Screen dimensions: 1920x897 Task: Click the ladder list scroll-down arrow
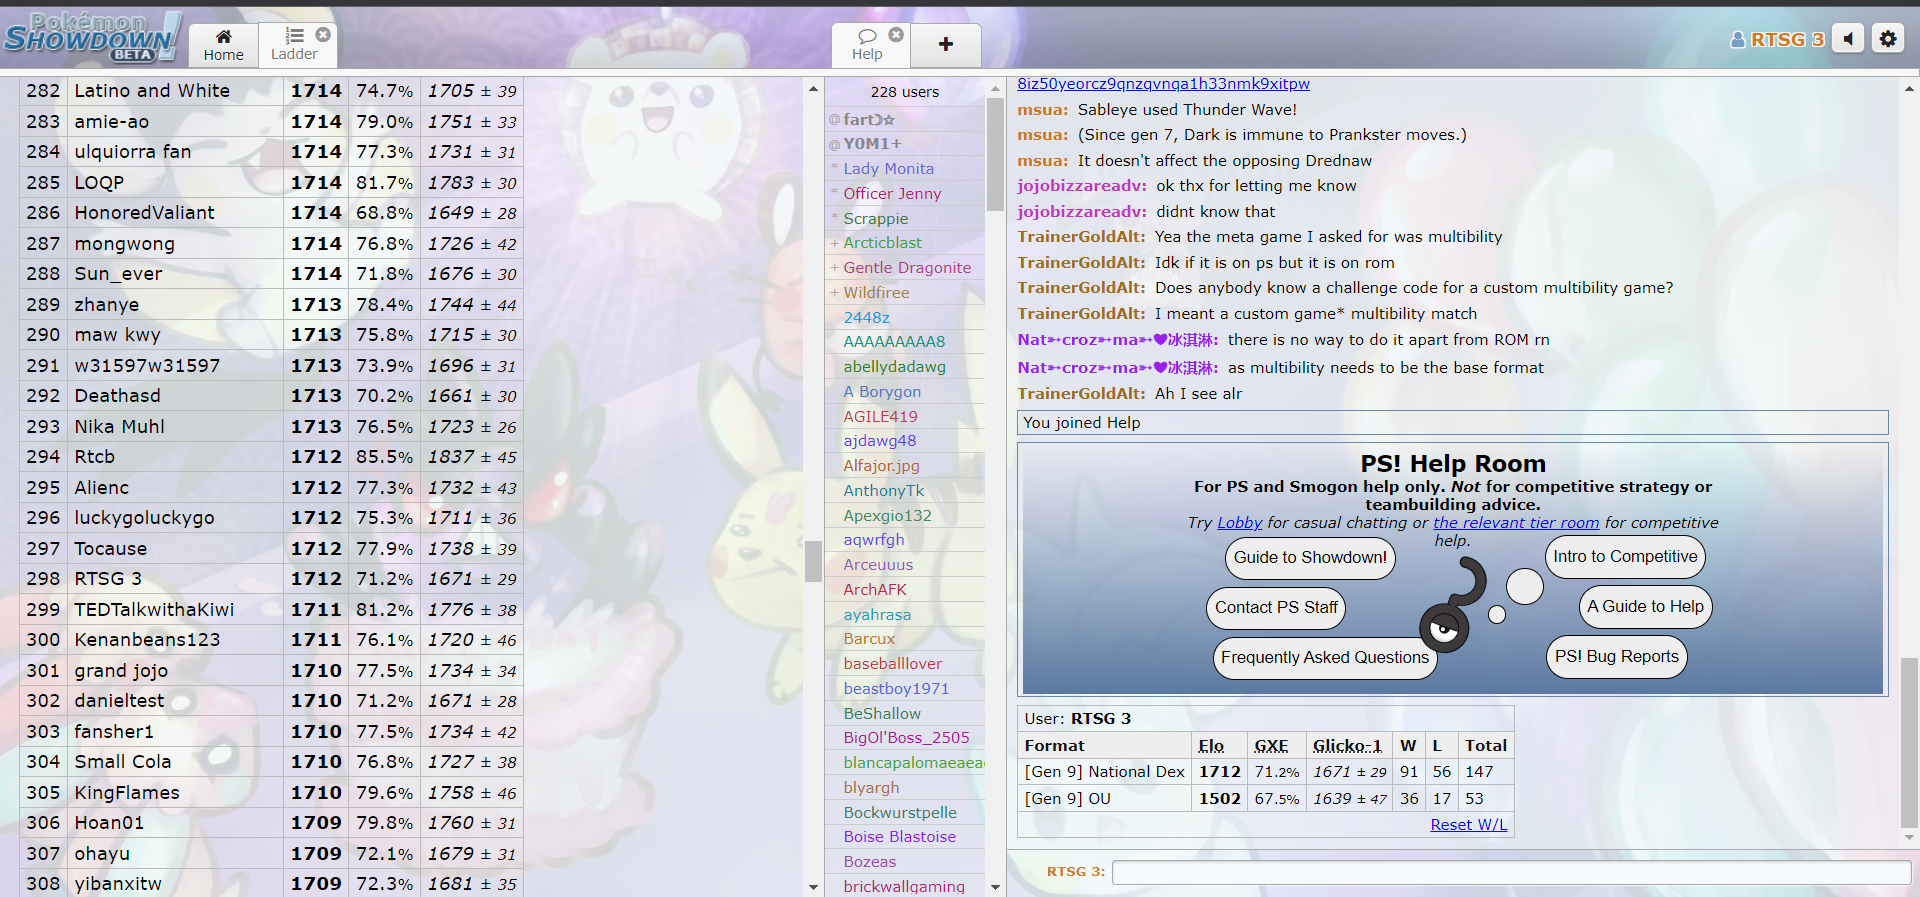click(813, 887)
